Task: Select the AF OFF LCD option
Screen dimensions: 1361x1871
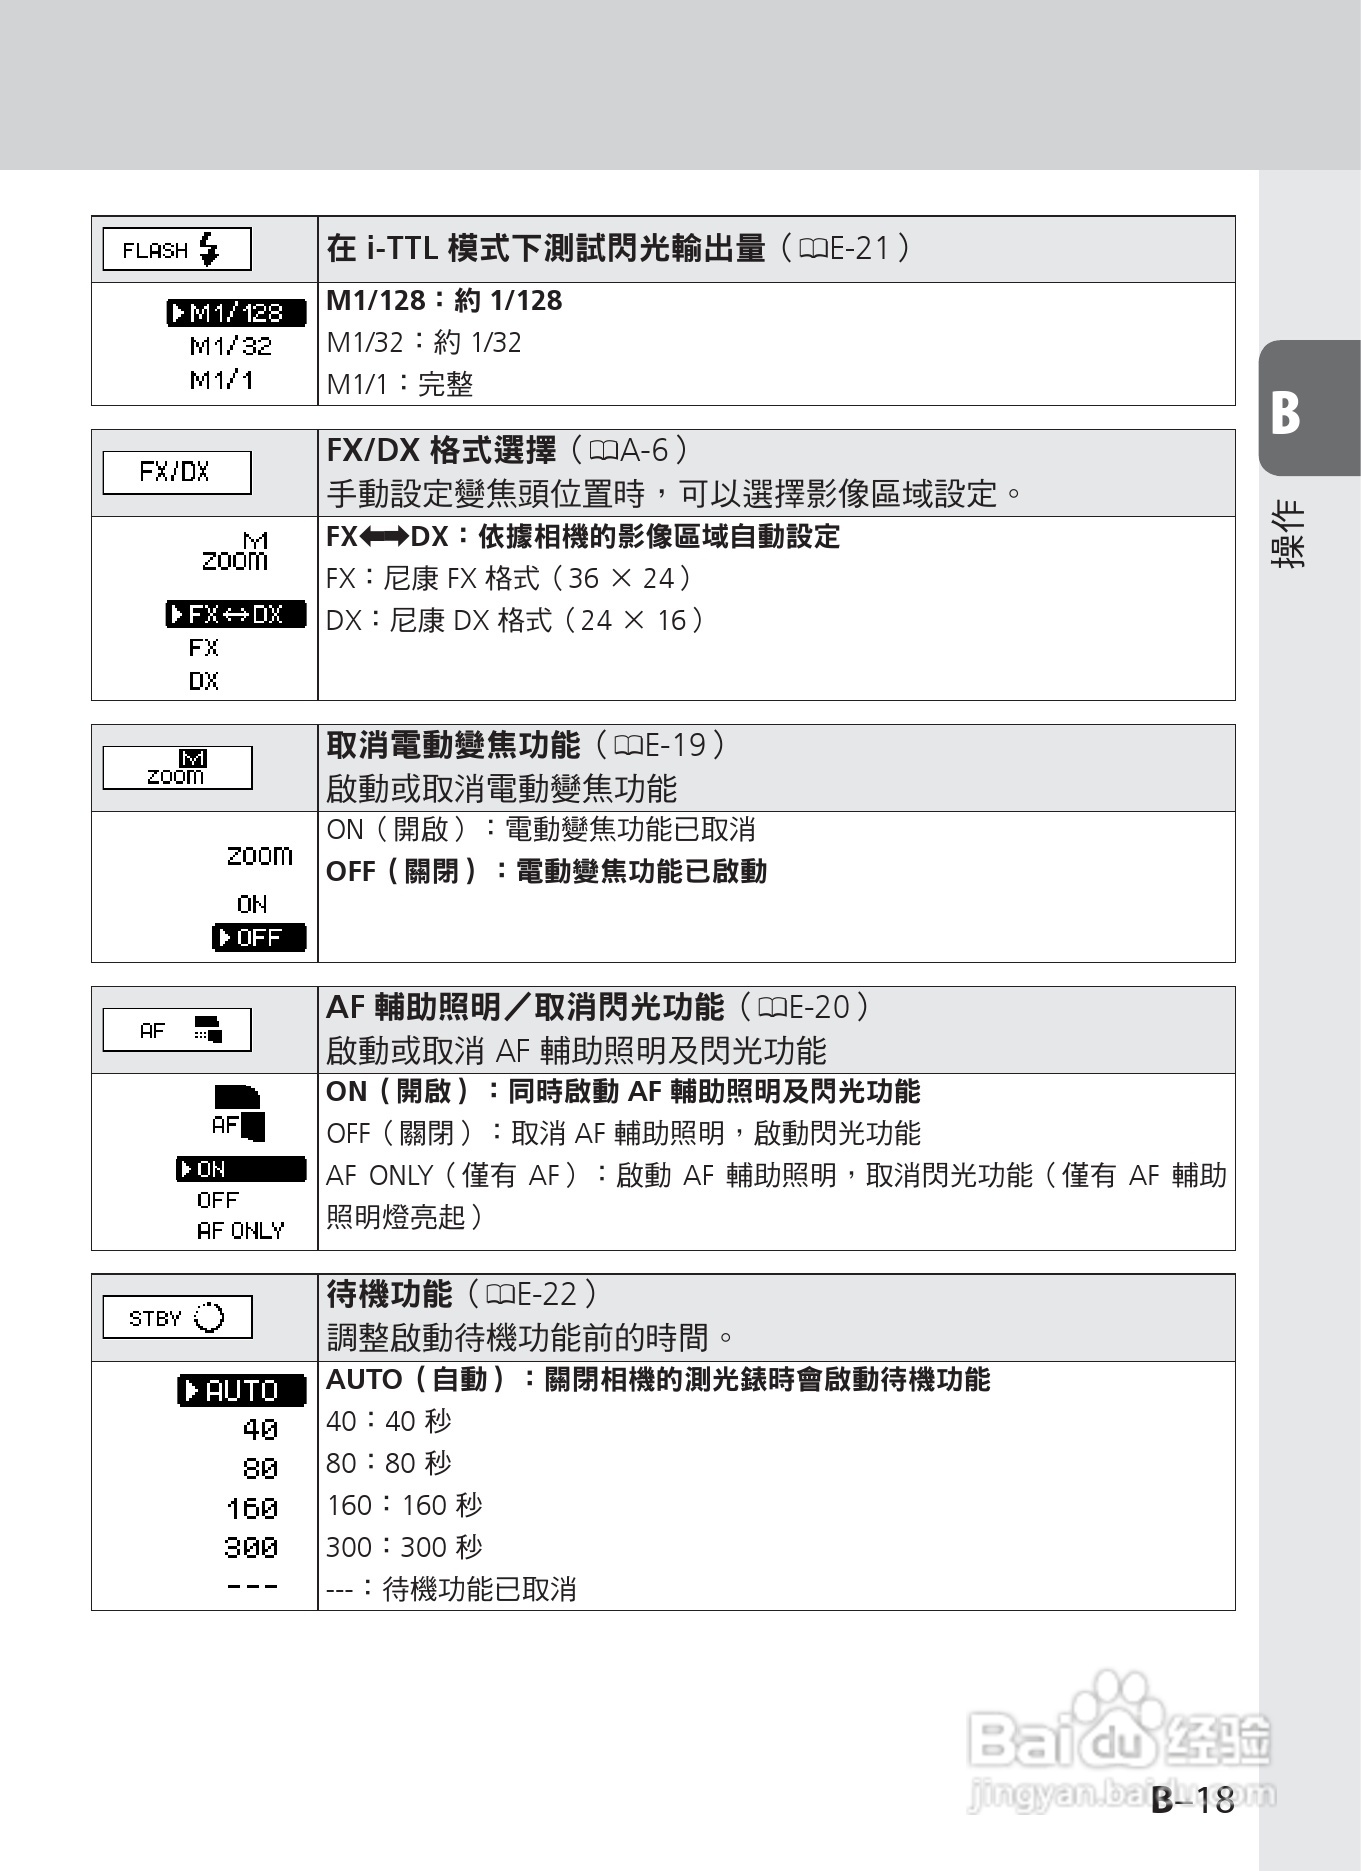Action: (218, 1200)
